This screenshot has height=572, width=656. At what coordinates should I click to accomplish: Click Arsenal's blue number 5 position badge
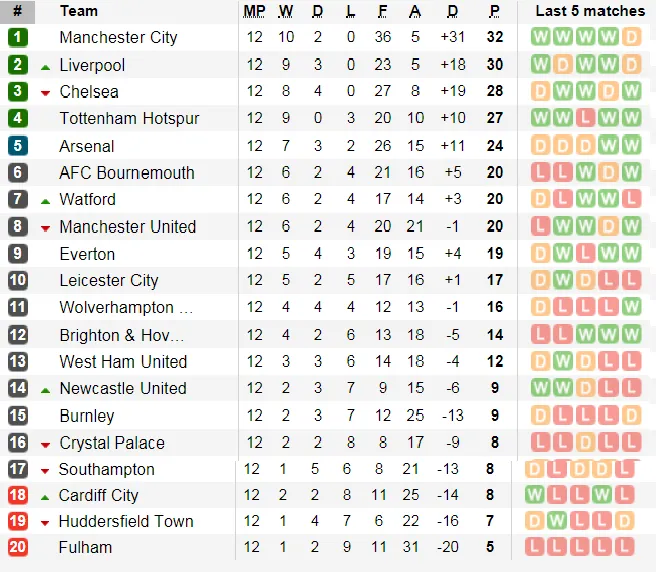17,146
